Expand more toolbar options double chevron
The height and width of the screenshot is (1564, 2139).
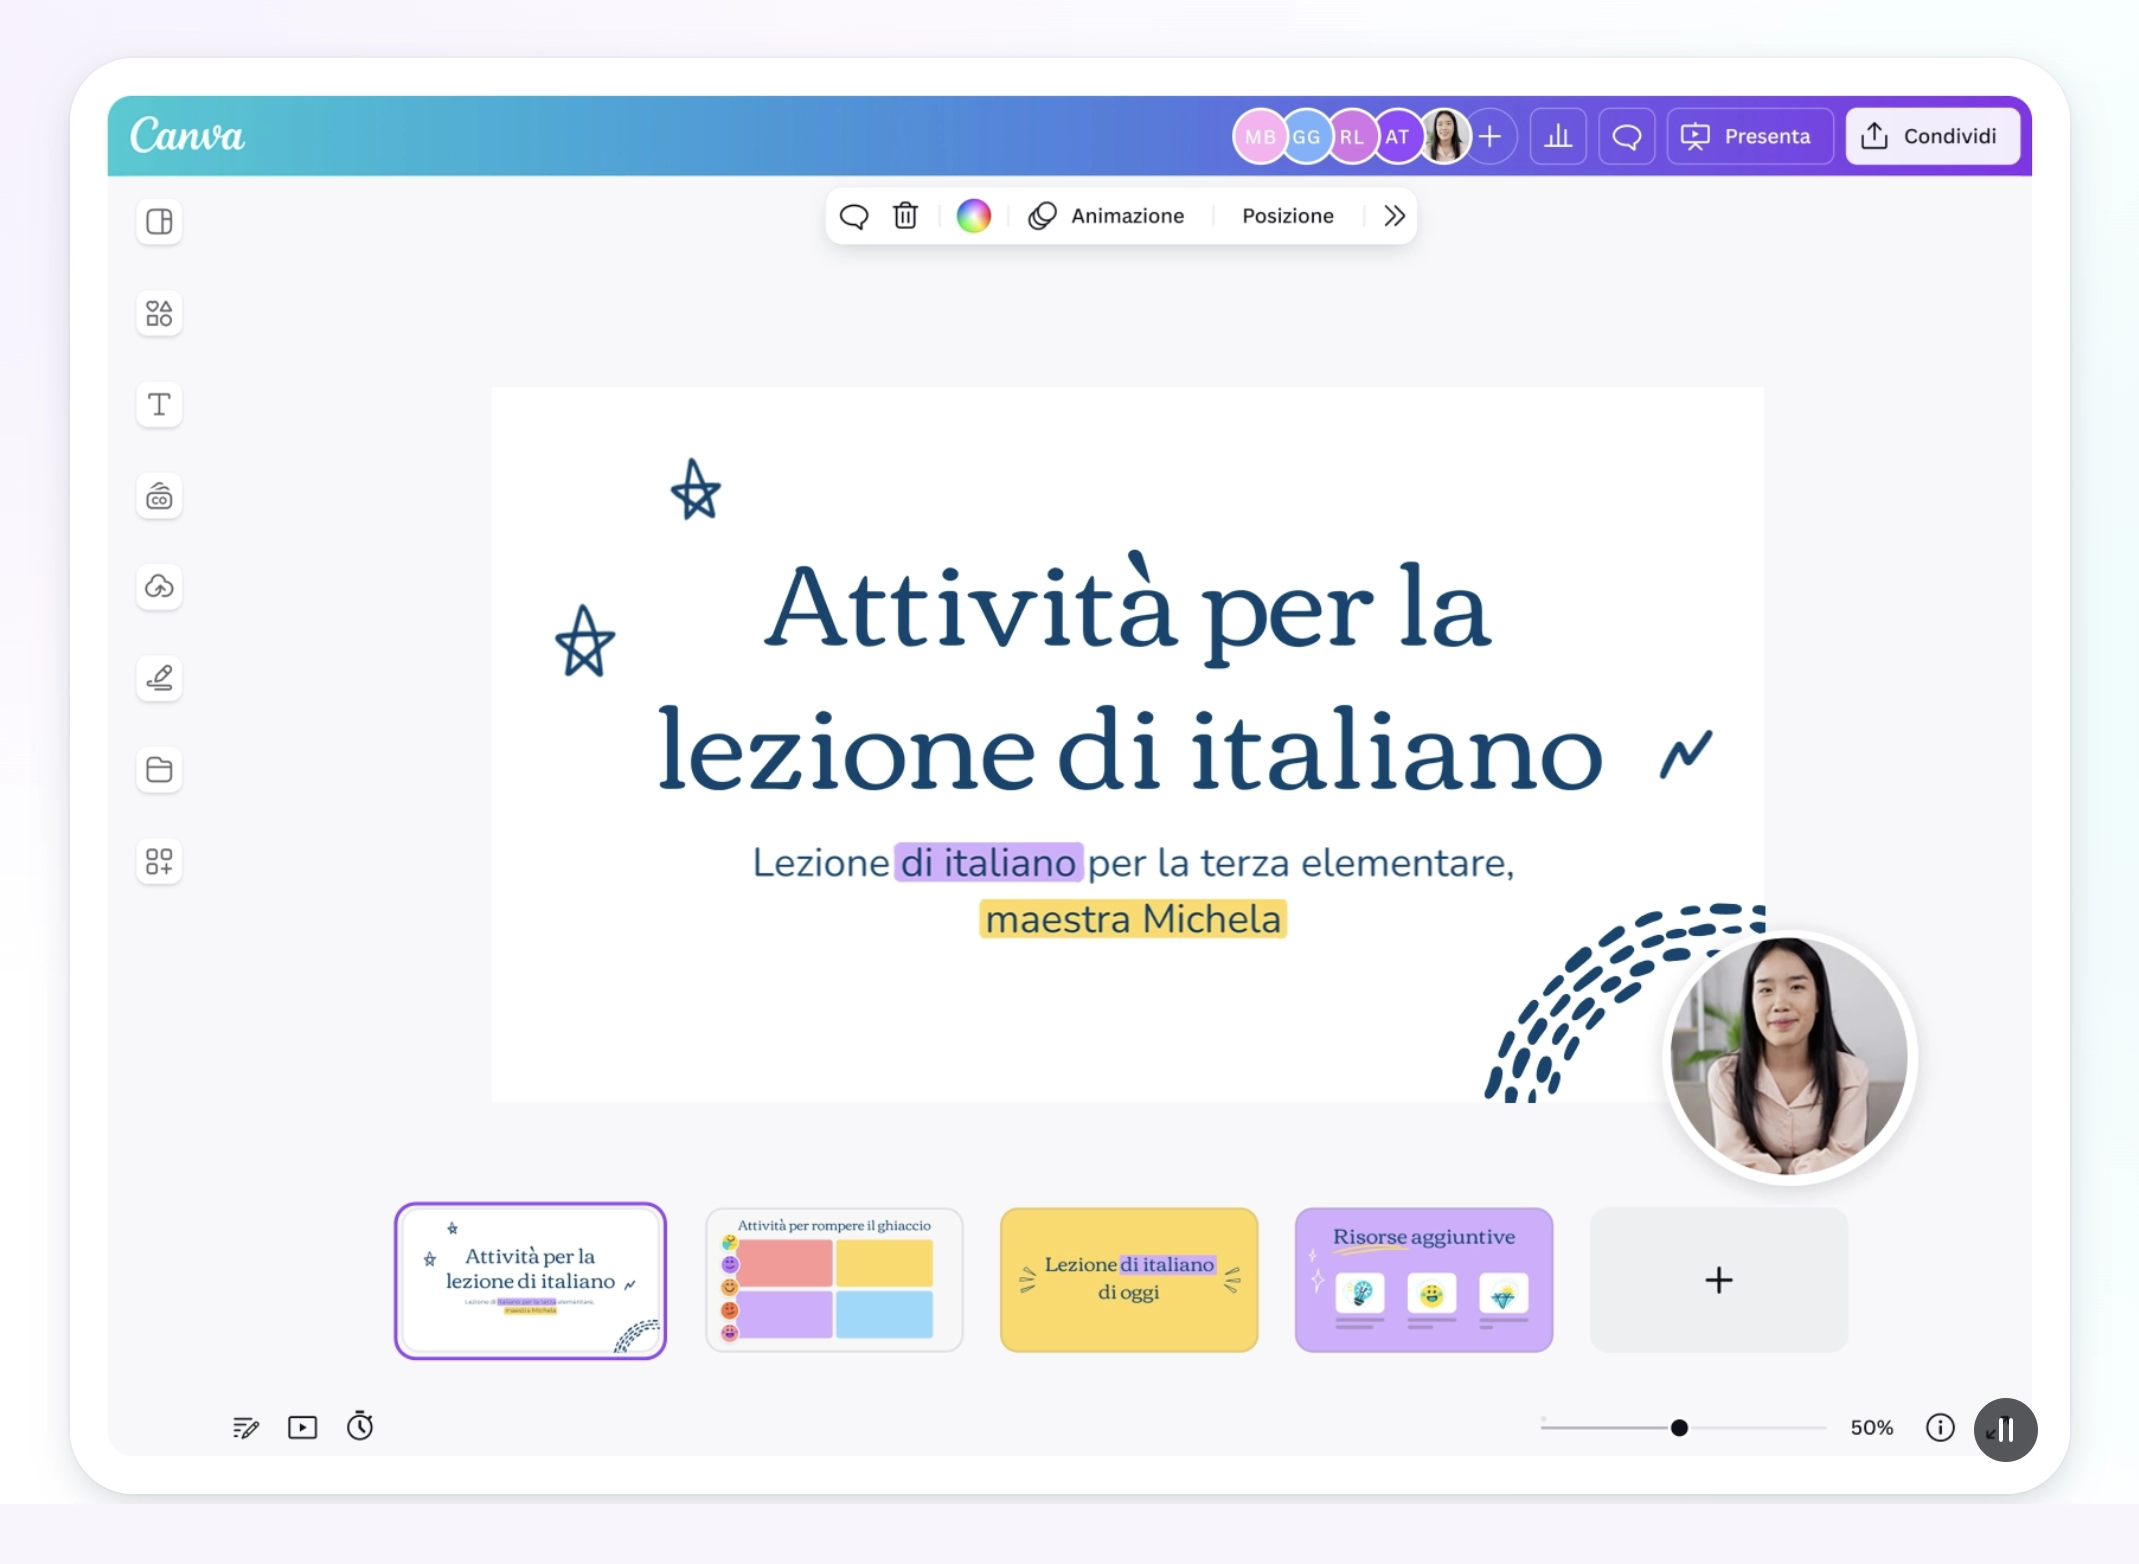1395,216
